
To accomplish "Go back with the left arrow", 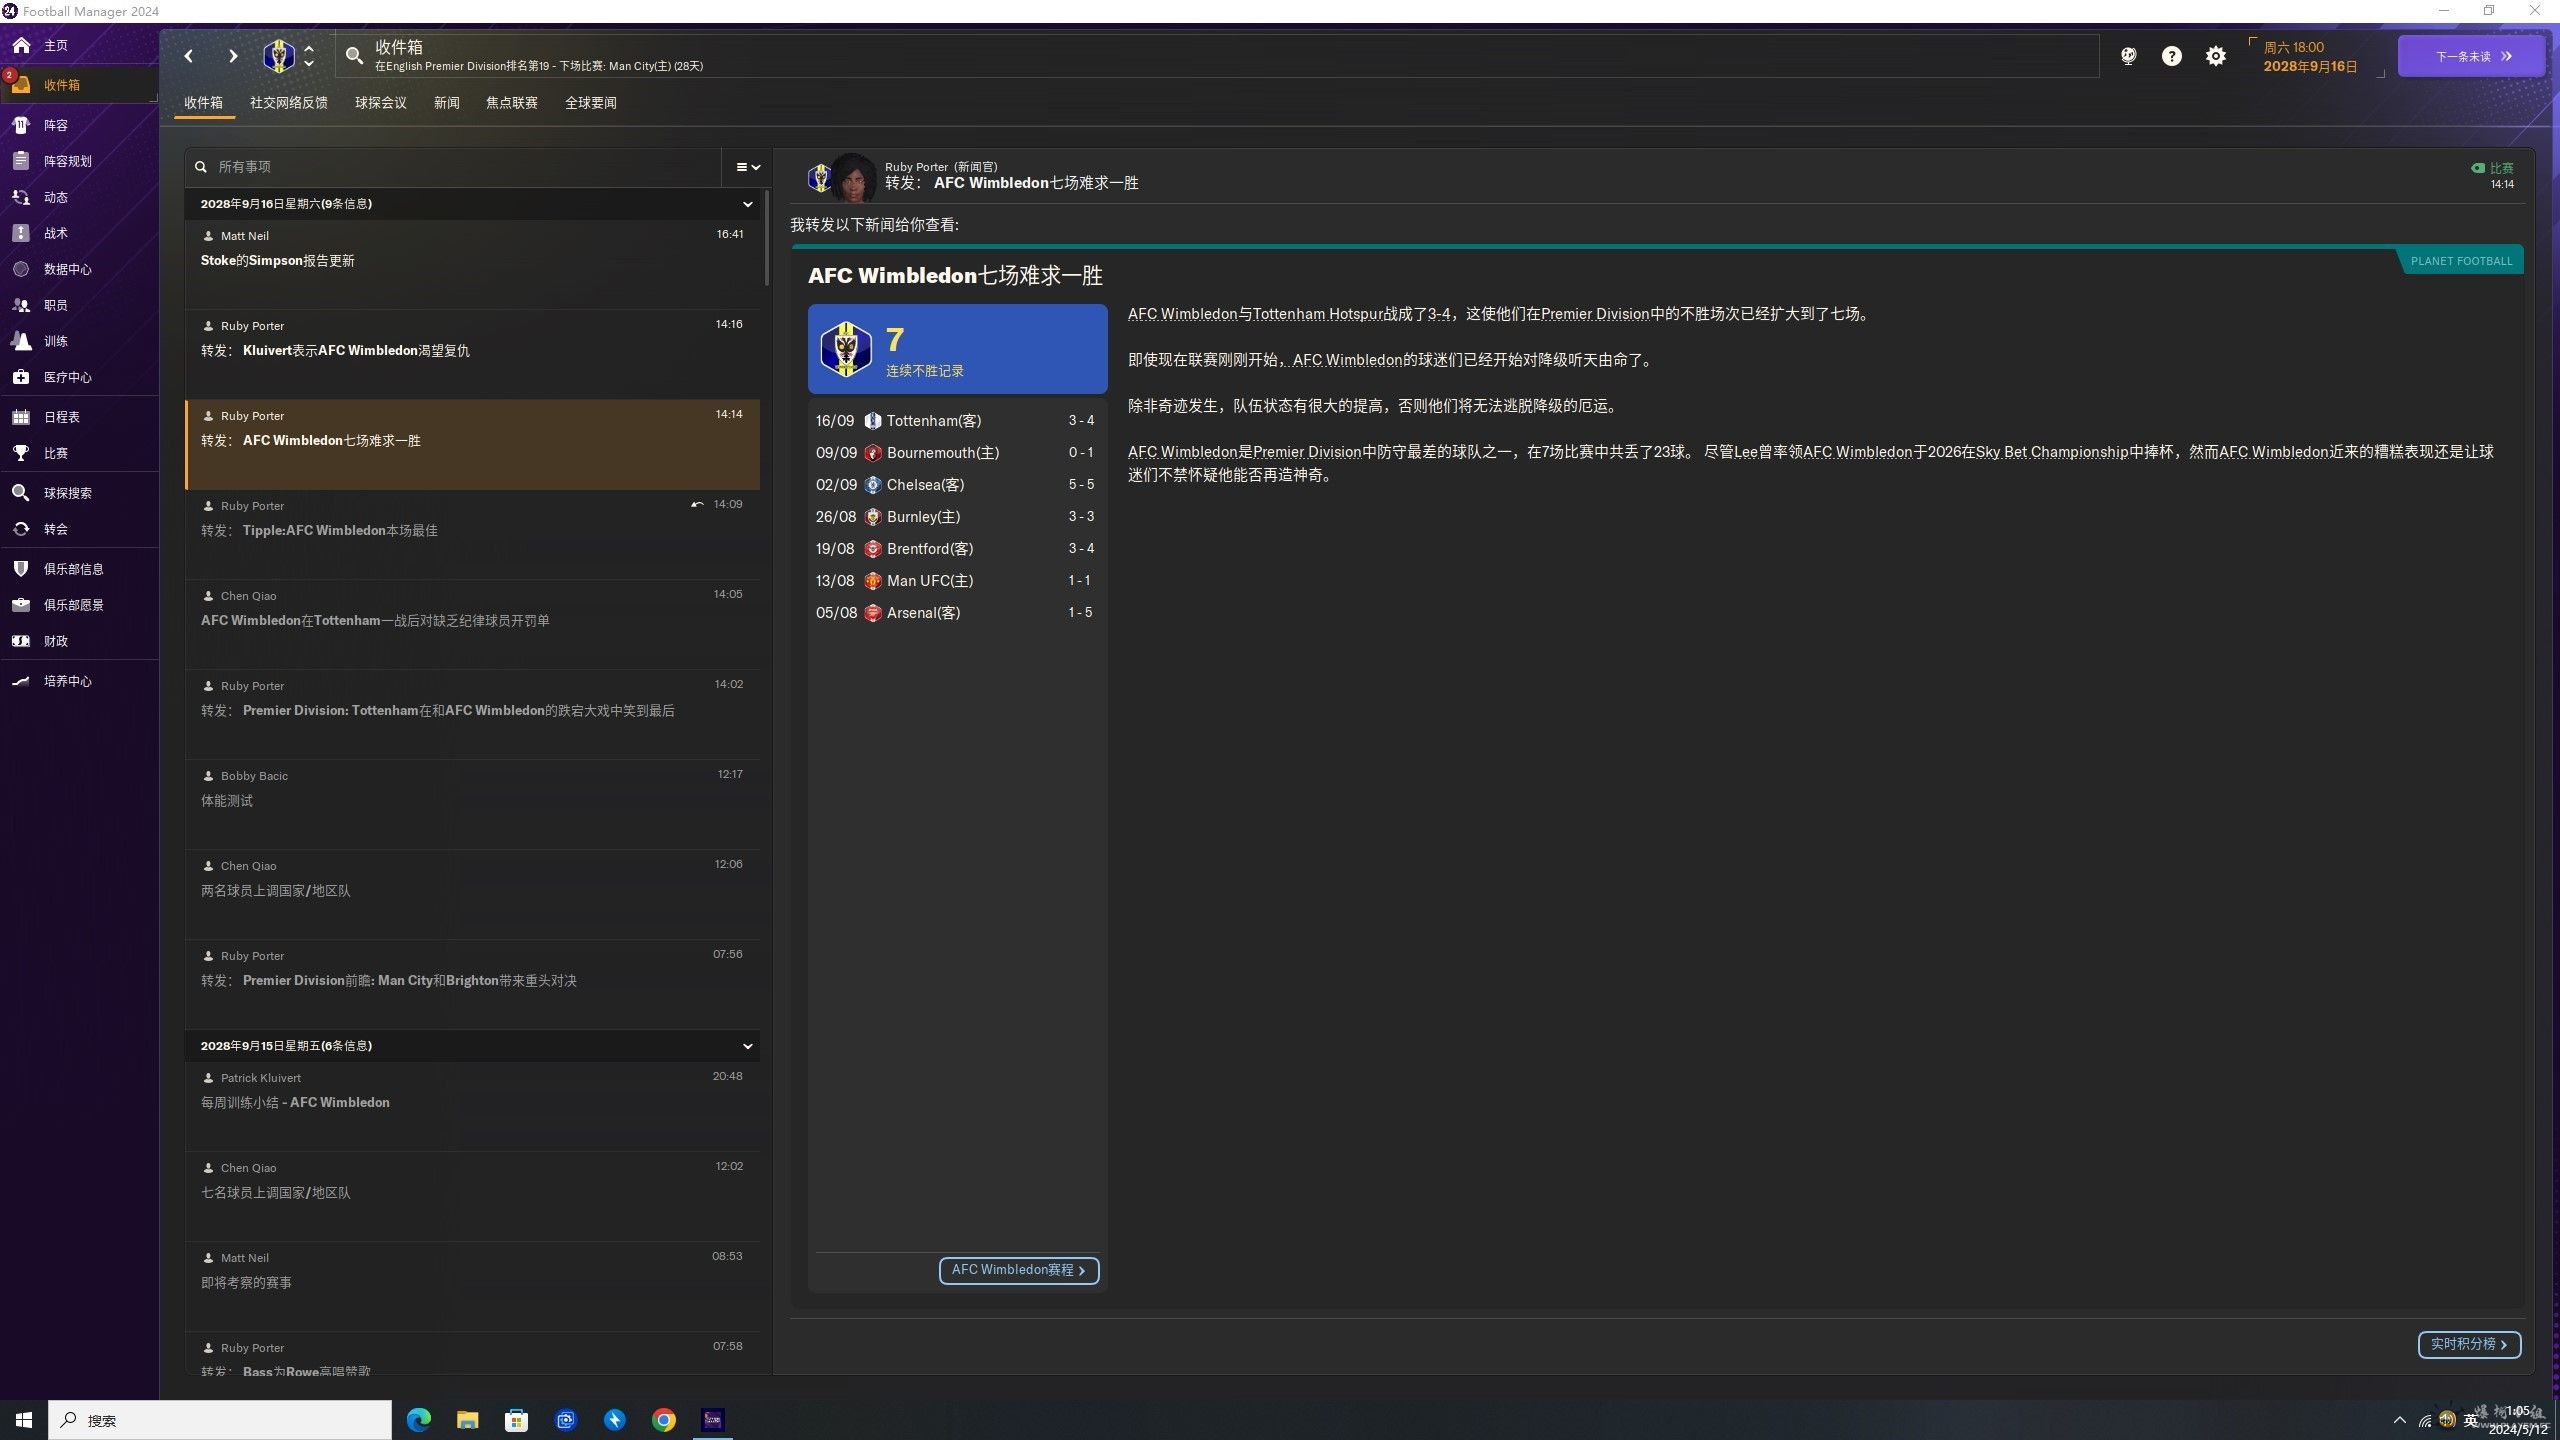I will [189, 56].
